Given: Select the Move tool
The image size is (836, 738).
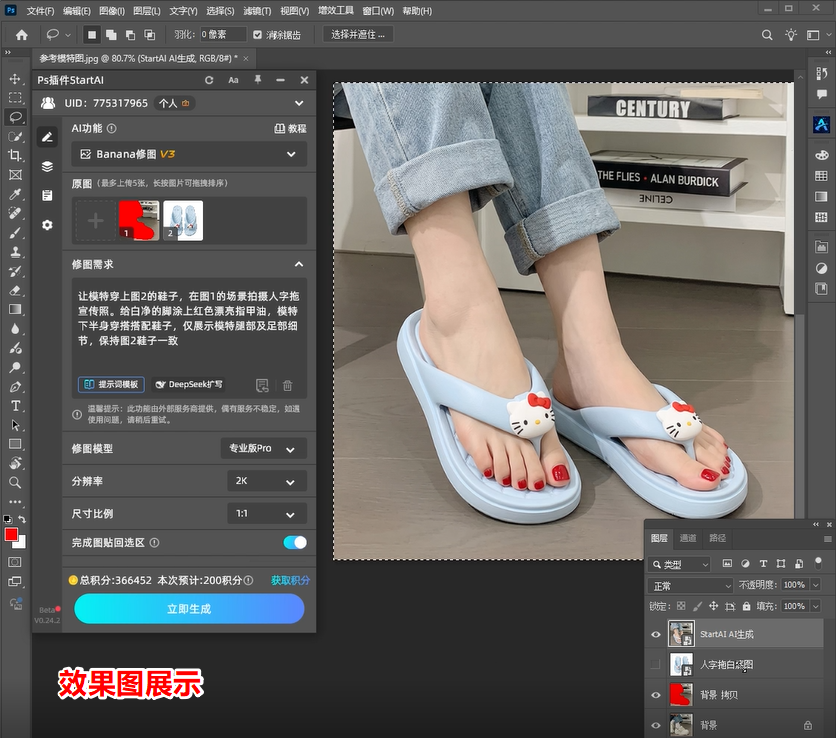Looking at the screenshot, I should point(15,79).
